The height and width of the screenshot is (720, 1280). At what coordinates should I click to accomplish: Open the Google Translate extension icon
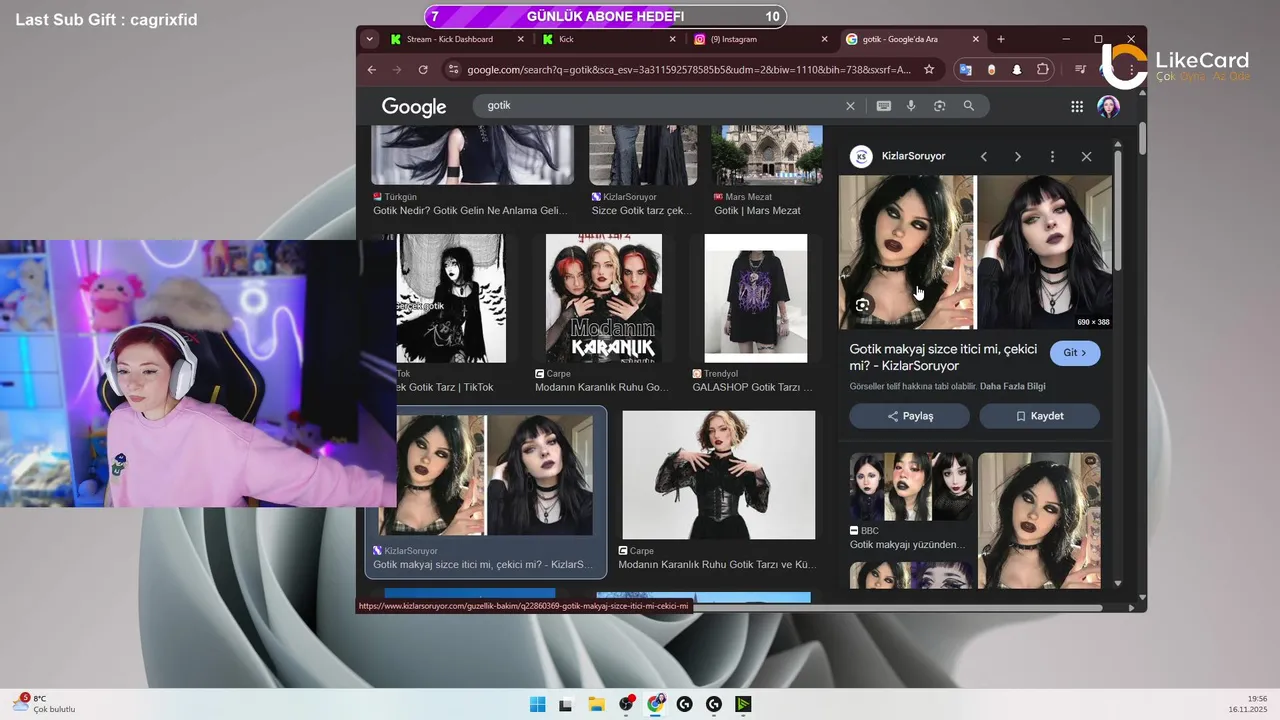coord(965,70)
